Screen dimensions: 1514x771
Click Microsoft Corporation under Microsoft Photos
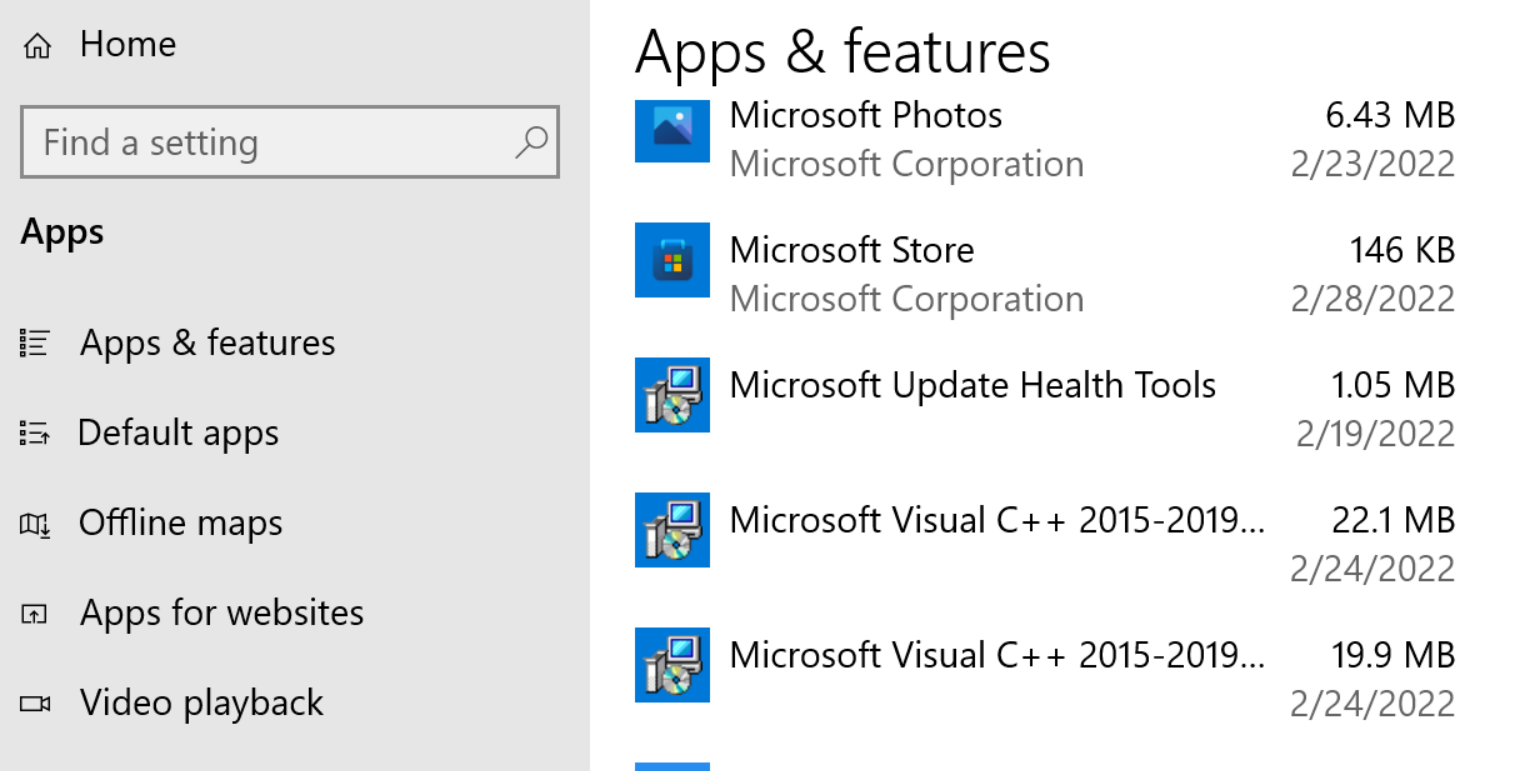907,164
